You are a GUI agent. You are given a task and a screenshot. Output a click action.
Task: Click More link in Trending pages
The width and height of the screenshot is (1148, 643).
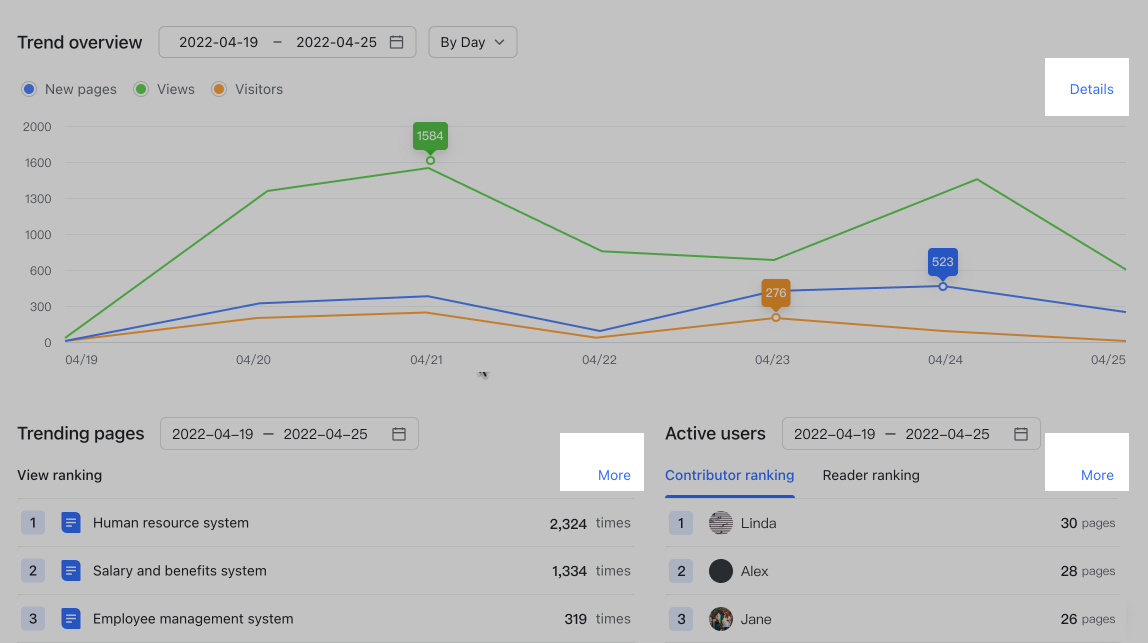[x=614, y=475]
